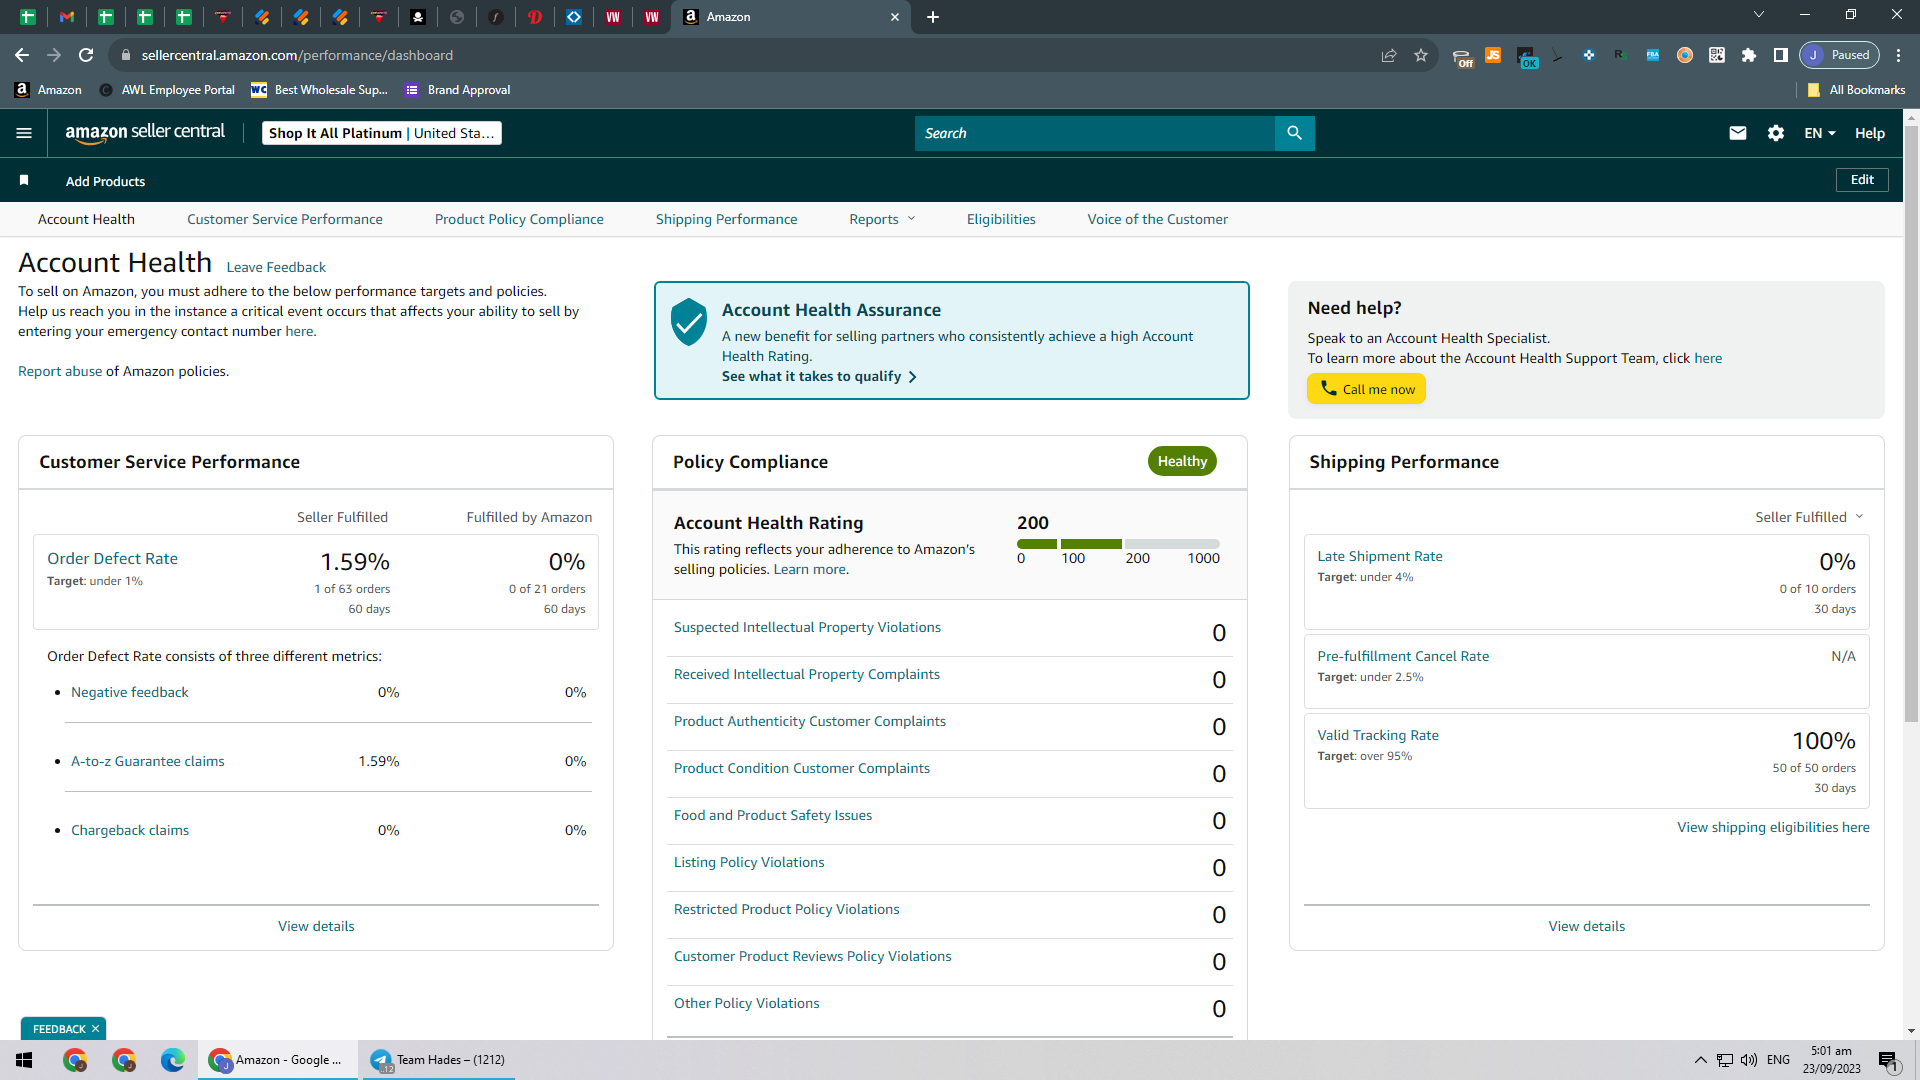The height and width of the screenshot is (1080, 1920).
Task: View details under Customer Service Performance
Action: coord(316,926)
